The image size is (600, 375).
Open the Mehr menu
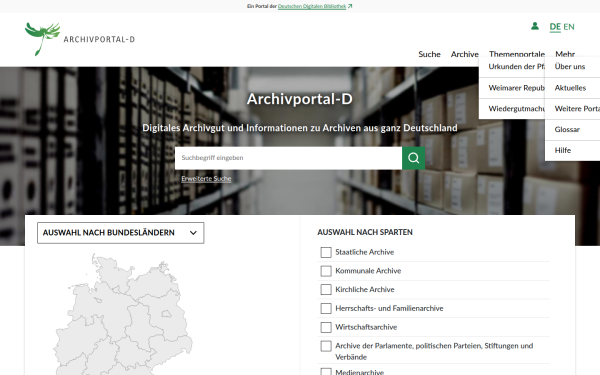point(565,54)
